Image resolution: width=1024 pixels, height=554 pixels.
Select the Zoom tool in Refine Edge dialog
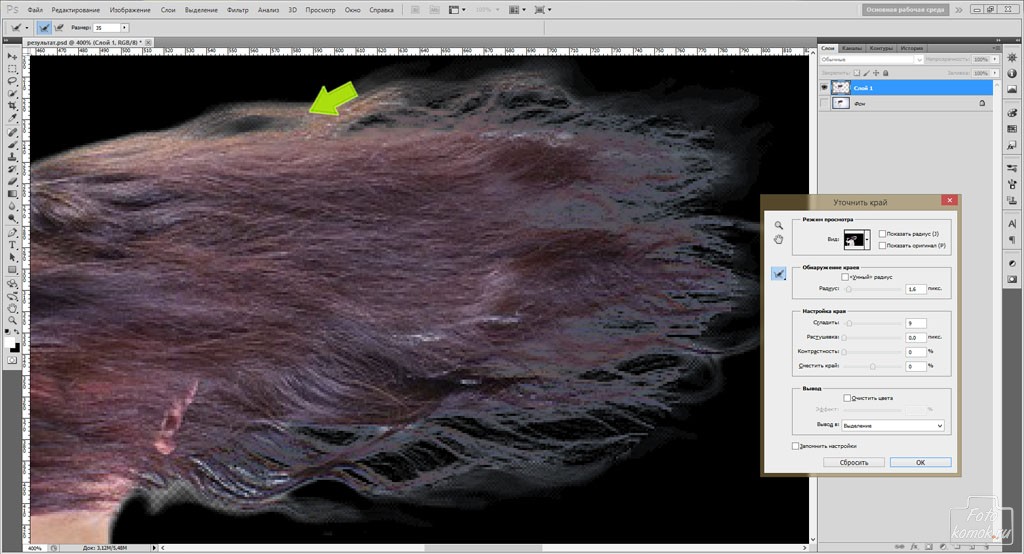tap(778, 225)
